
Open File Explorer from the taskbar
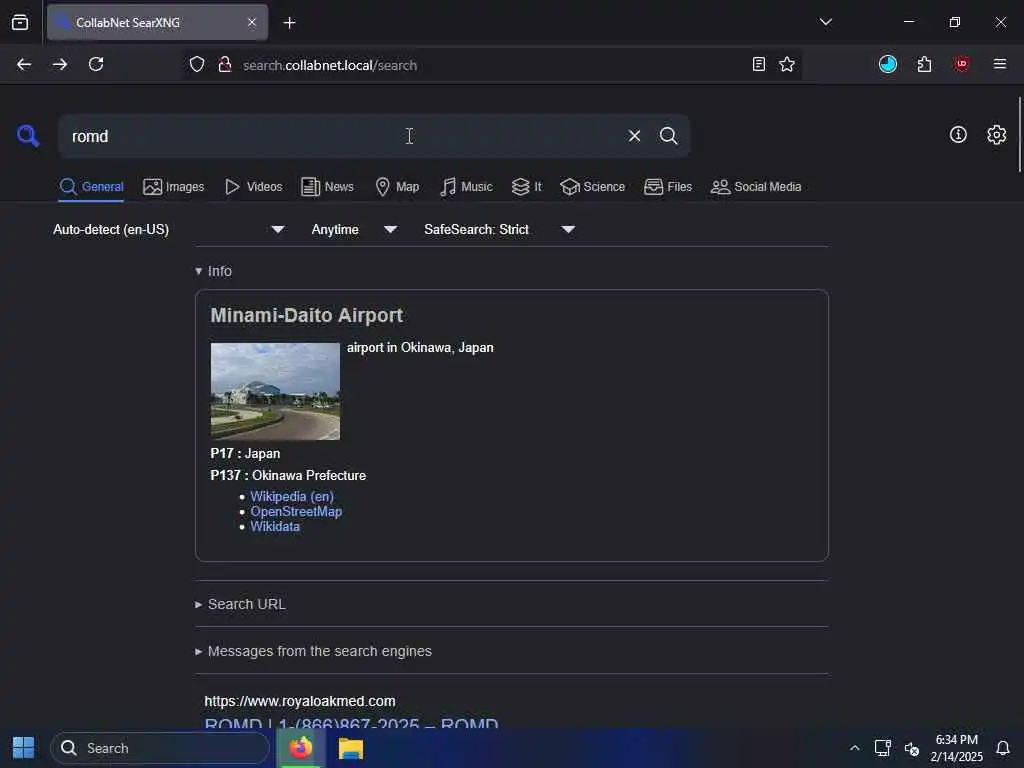[350, 748]
